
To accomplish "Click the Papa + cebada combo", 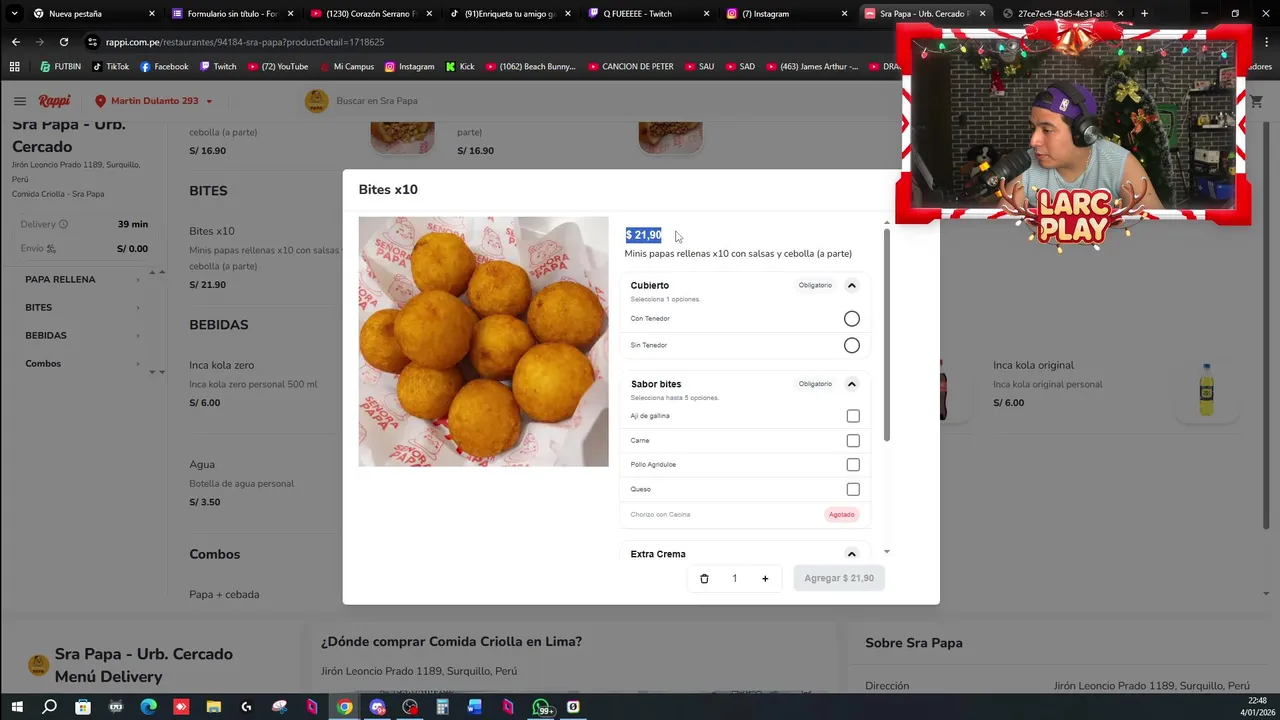I will (224, 594).
